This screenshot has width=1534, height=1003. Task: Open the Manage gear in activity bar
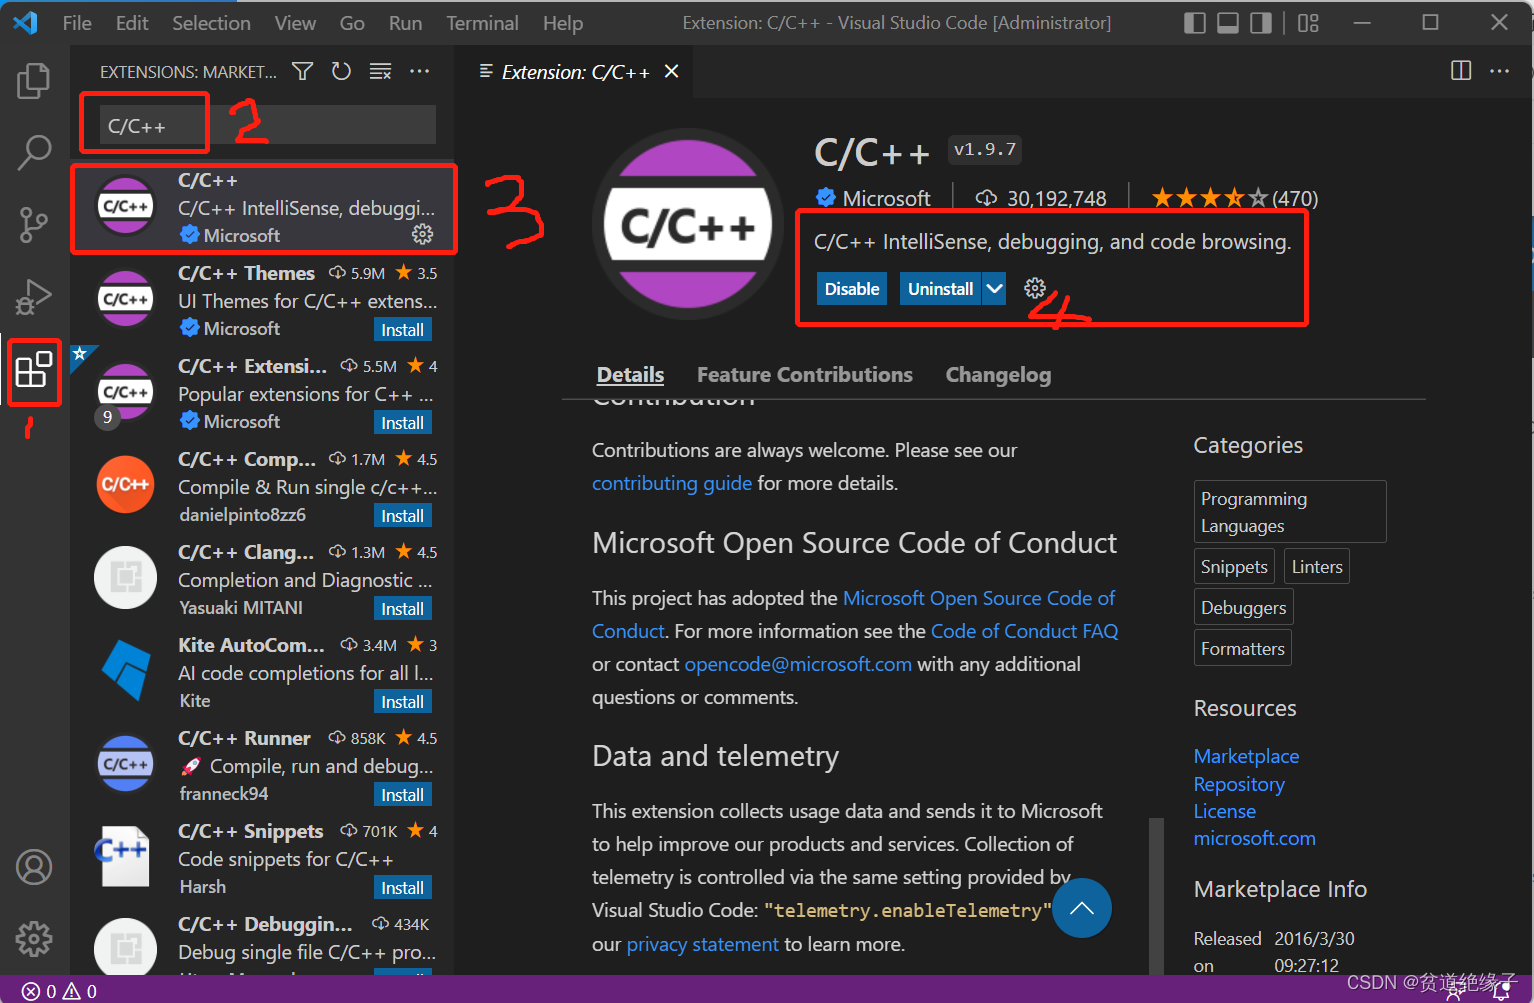(34, 939)
